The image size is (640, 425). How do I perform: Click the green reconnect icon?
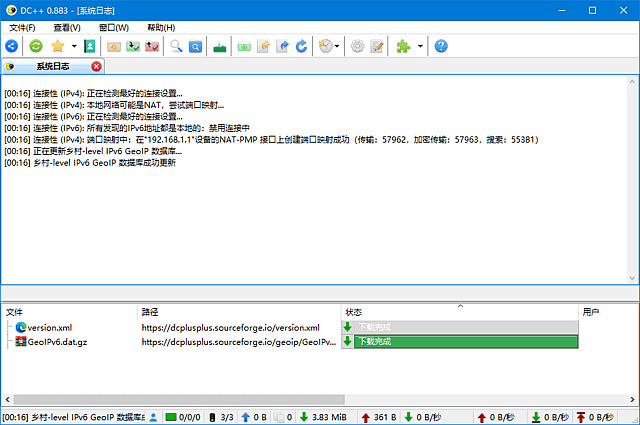[37, 46]
